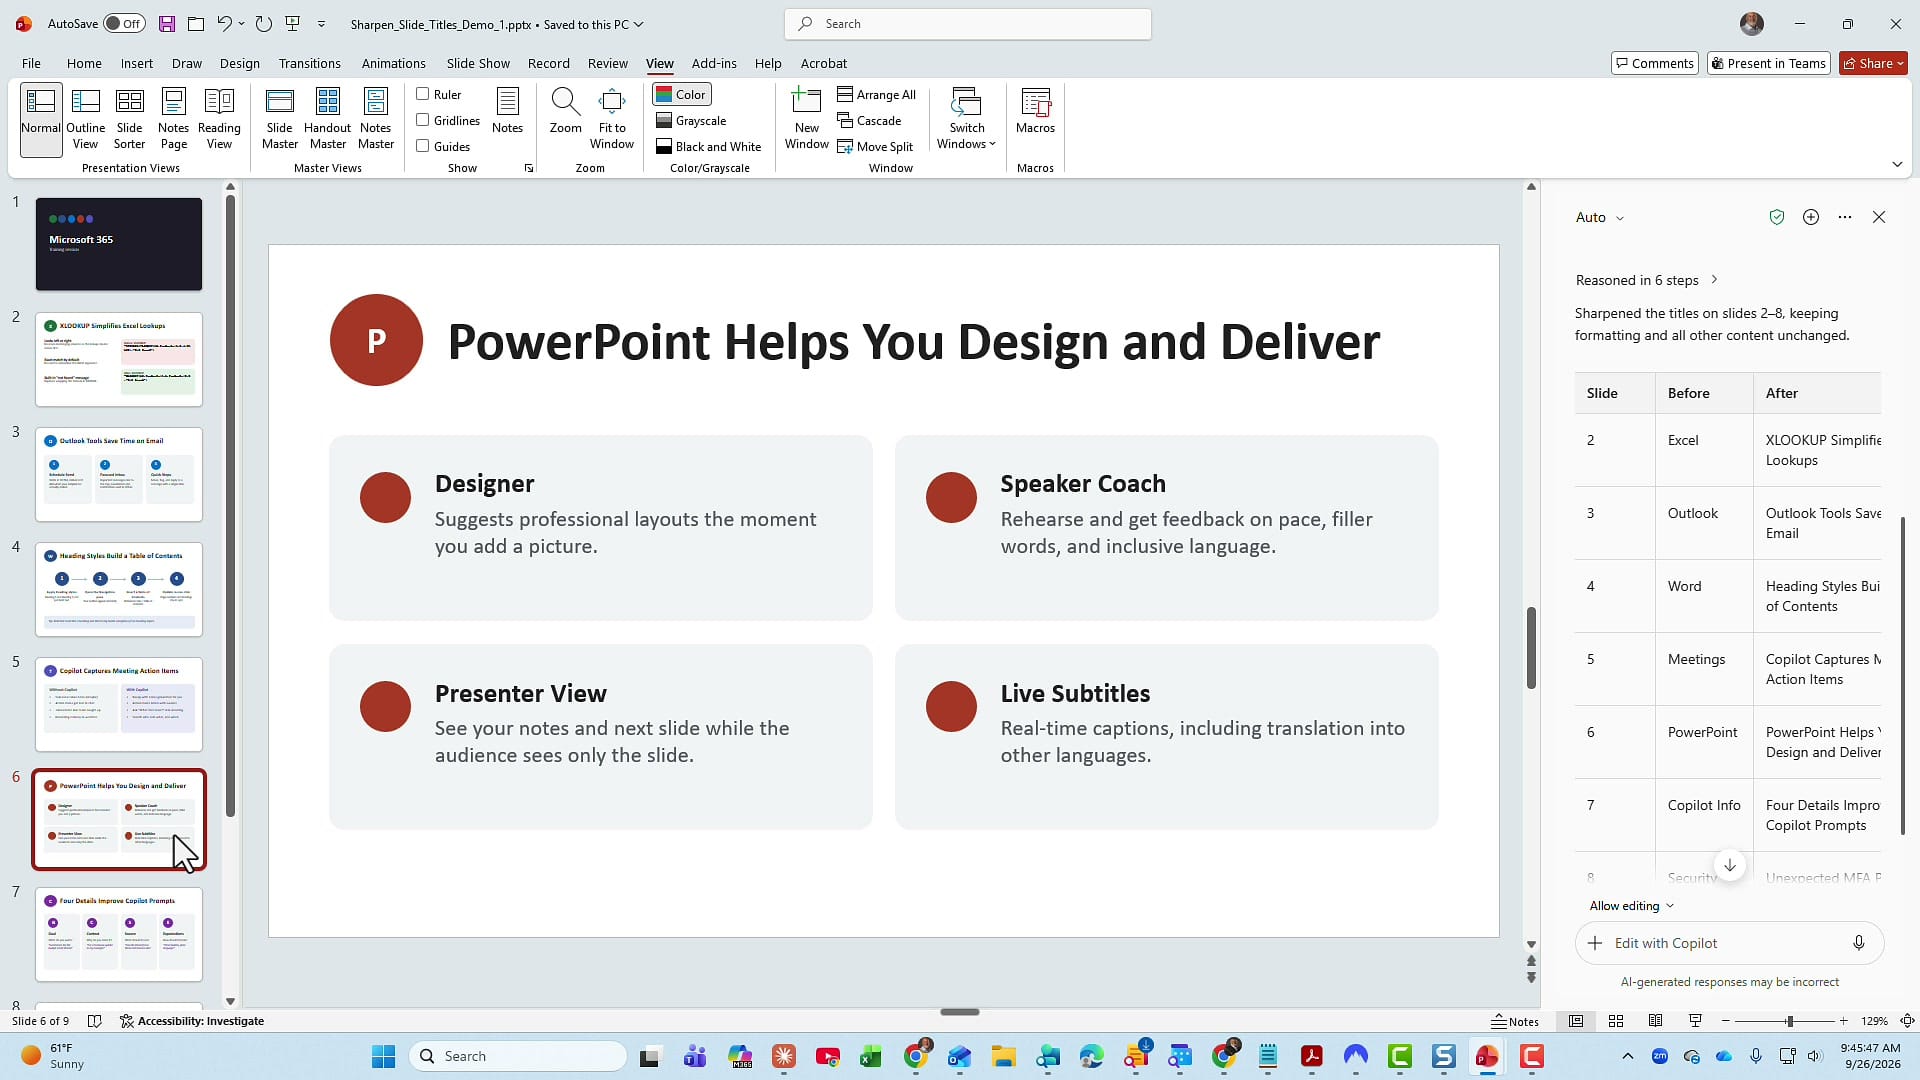The image size is (1920, 1080).
Task: Select Grayscale color mode
Action: point(691,120)
